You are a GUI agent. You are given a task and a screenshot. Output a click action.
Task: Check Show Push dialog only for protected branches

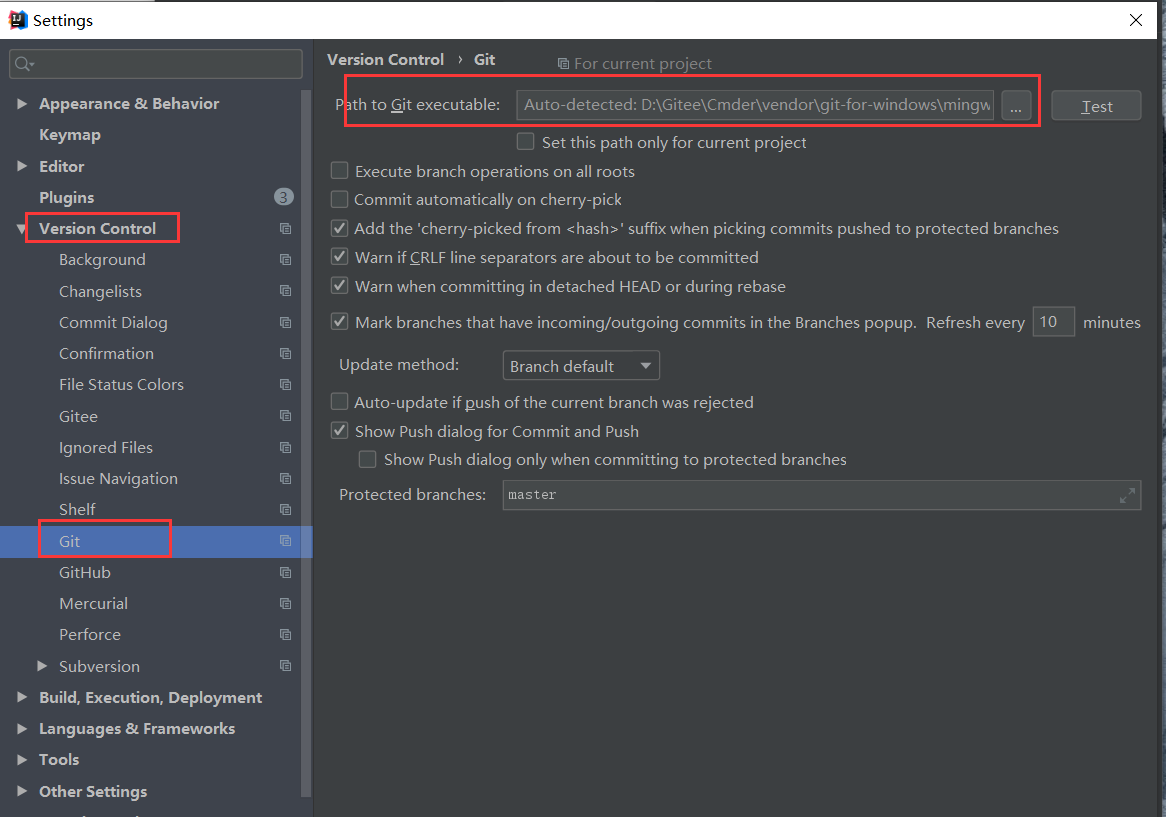pyautogui.click(x=367, y=459)
